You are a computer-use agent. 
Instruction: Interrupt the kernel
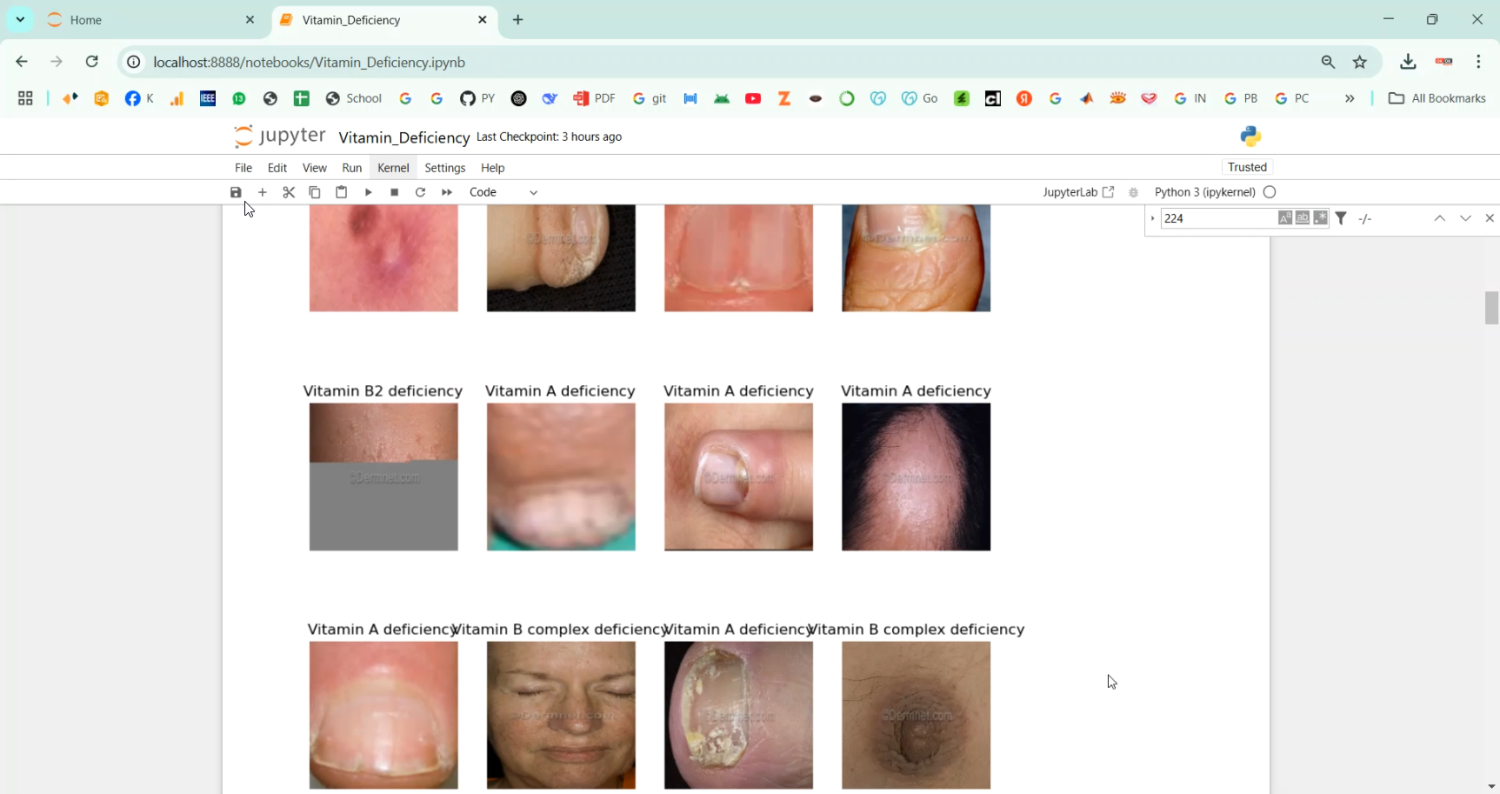point(394,191)
